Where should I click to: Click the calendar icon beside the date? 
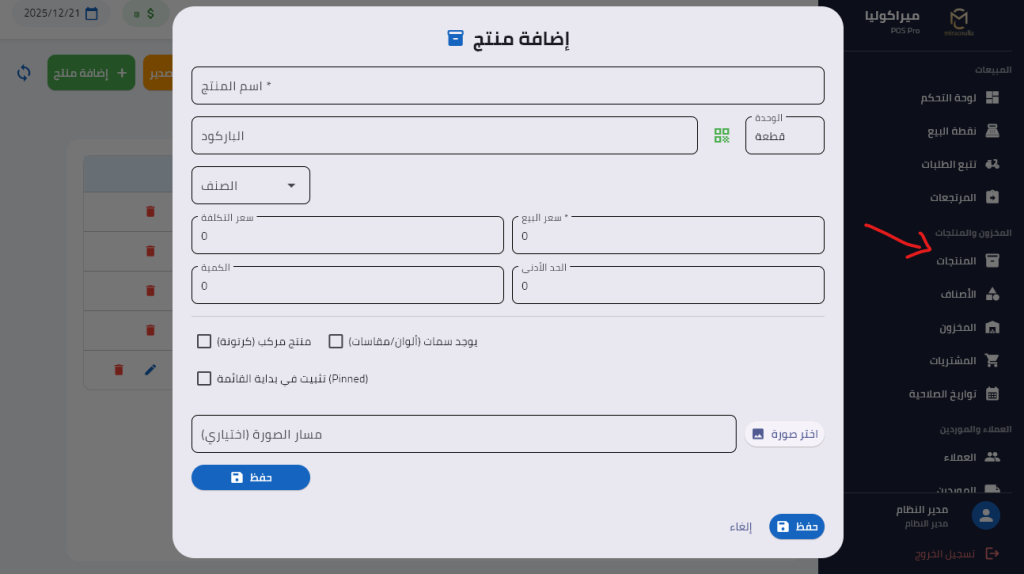point(92,15)
